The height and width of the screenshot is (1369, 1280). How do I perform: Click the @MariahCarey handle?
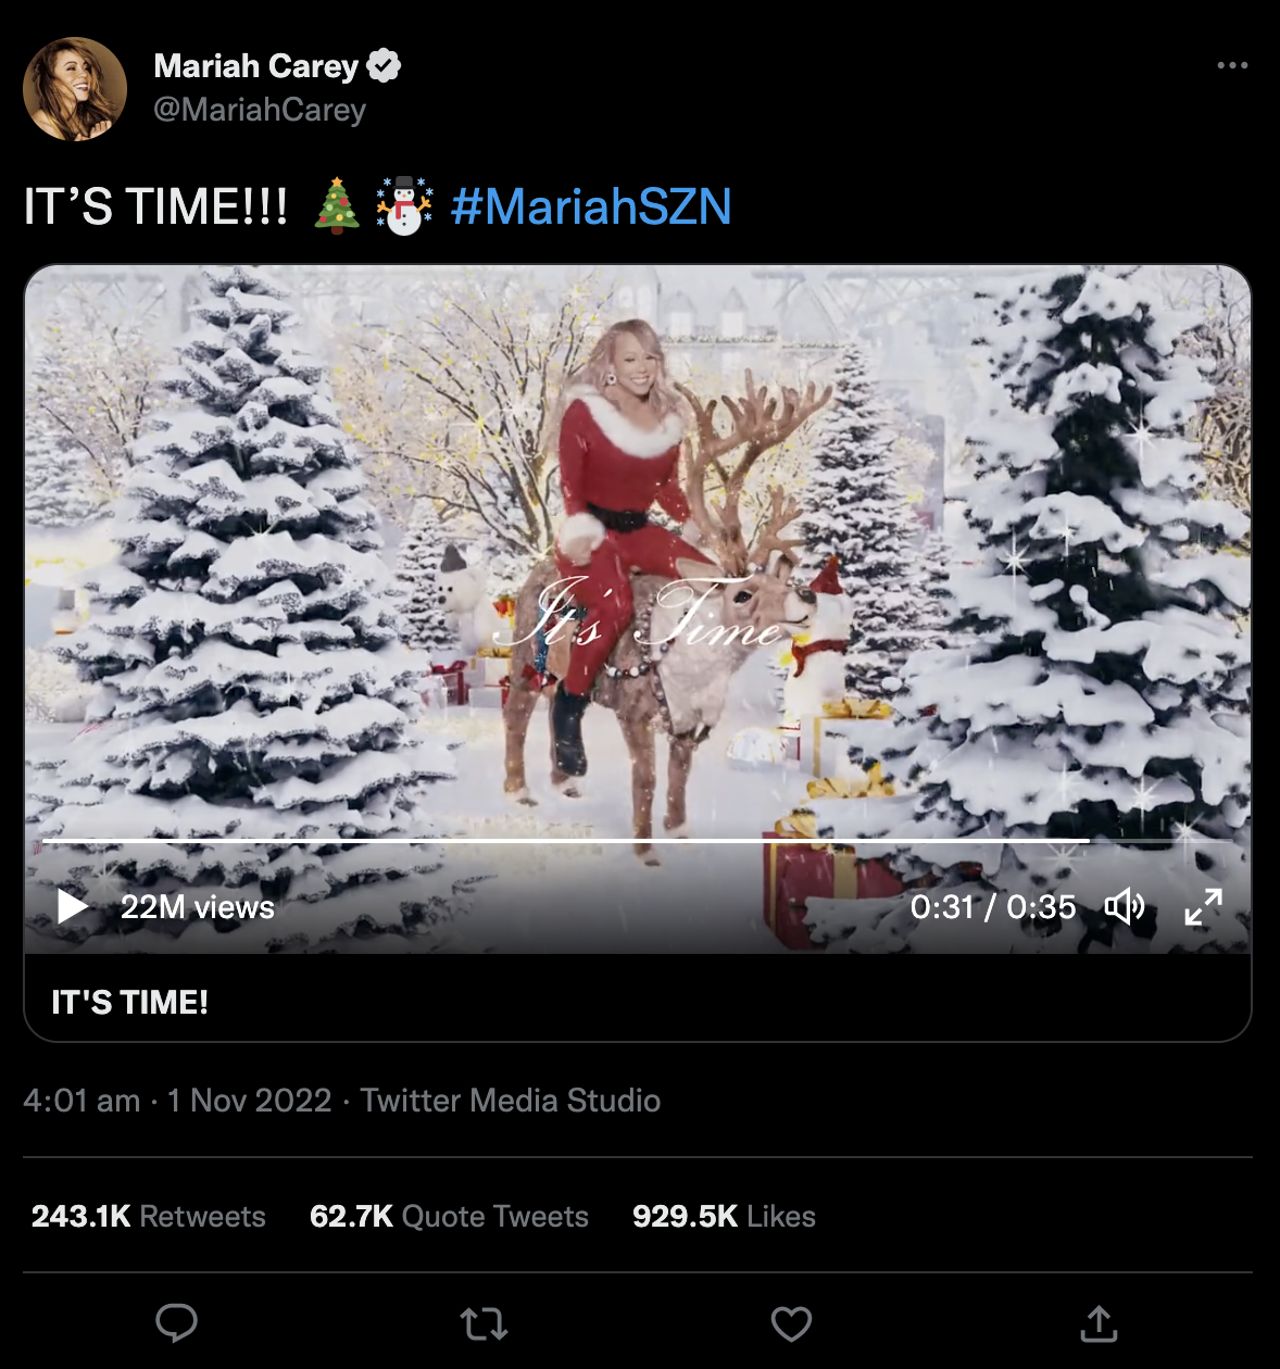click(x=260, y=109)
